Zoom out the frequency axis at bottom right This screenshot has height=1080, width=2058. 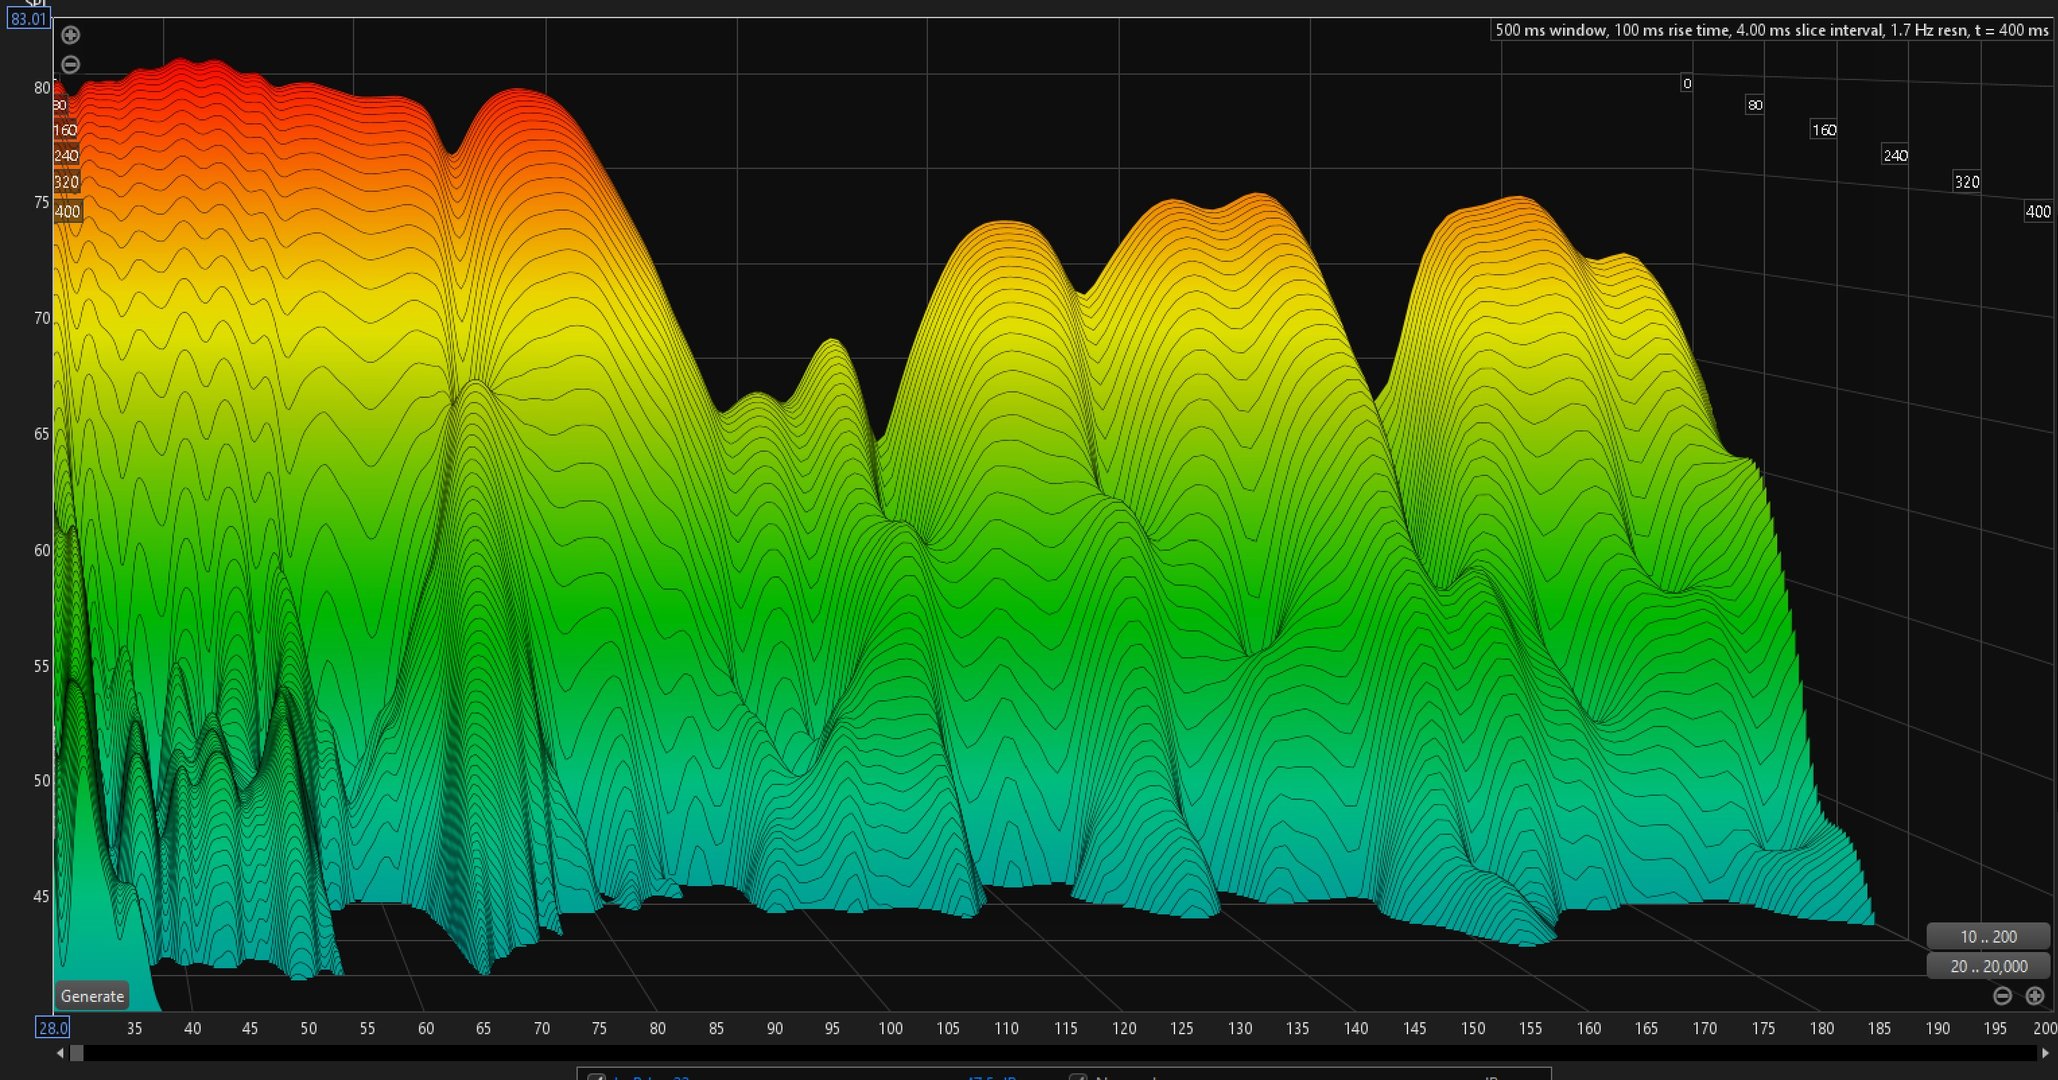[2002, 996]
